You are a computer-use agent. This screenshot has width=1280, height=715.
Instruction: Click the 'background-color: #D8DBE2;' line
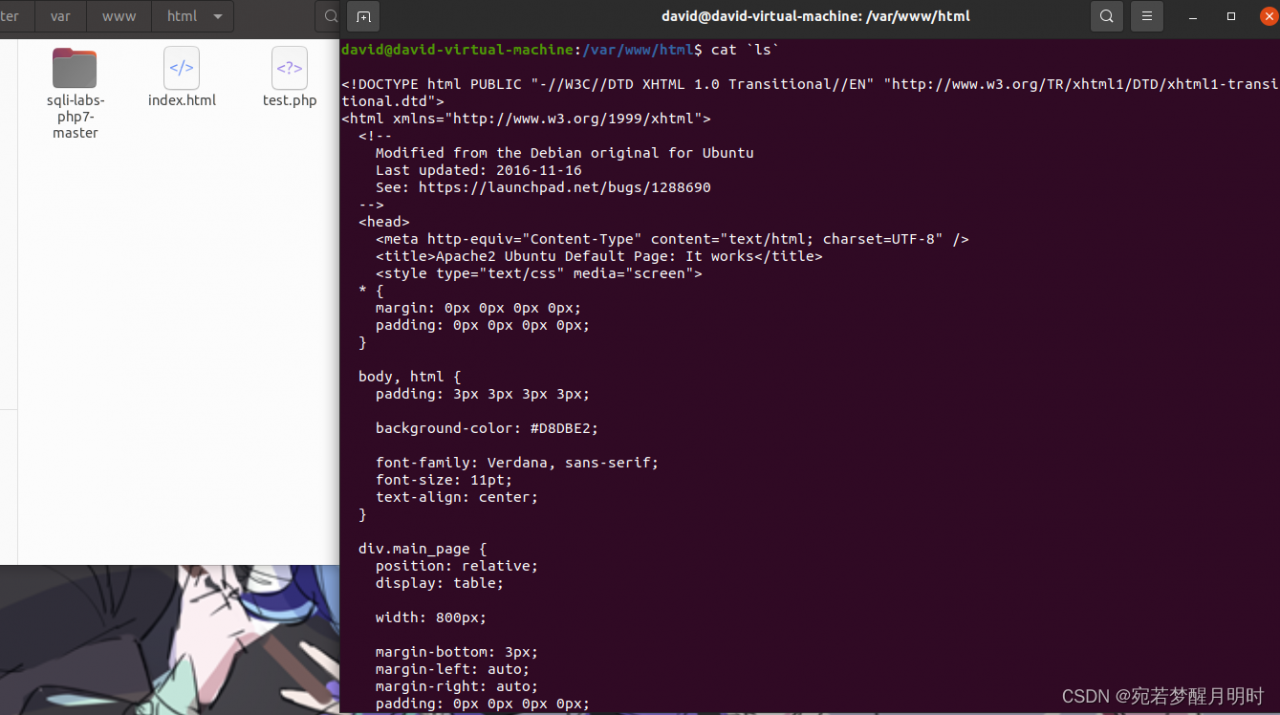[x=487, y=428]
